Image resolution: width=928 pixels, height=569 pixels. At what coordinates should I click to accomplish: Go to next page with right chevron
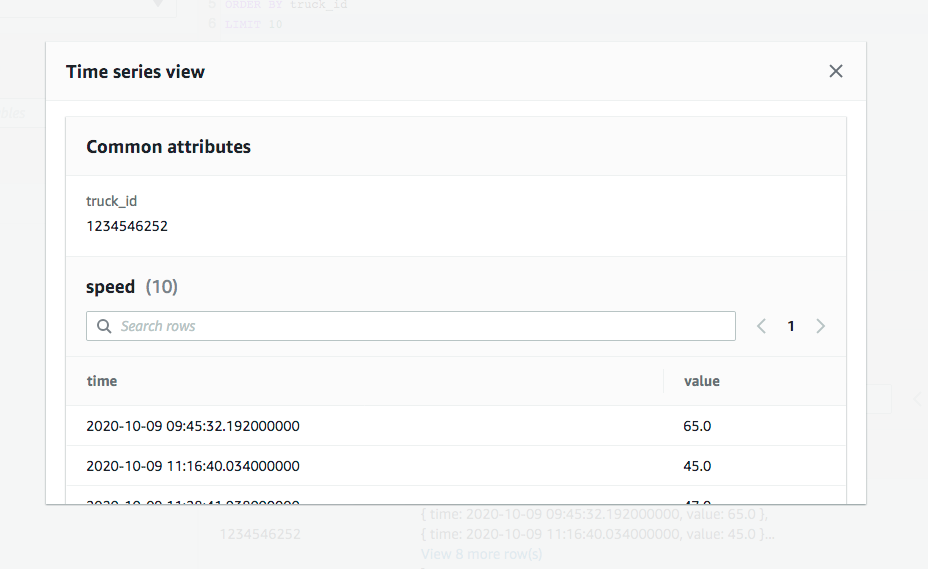[x=821, y=326]
